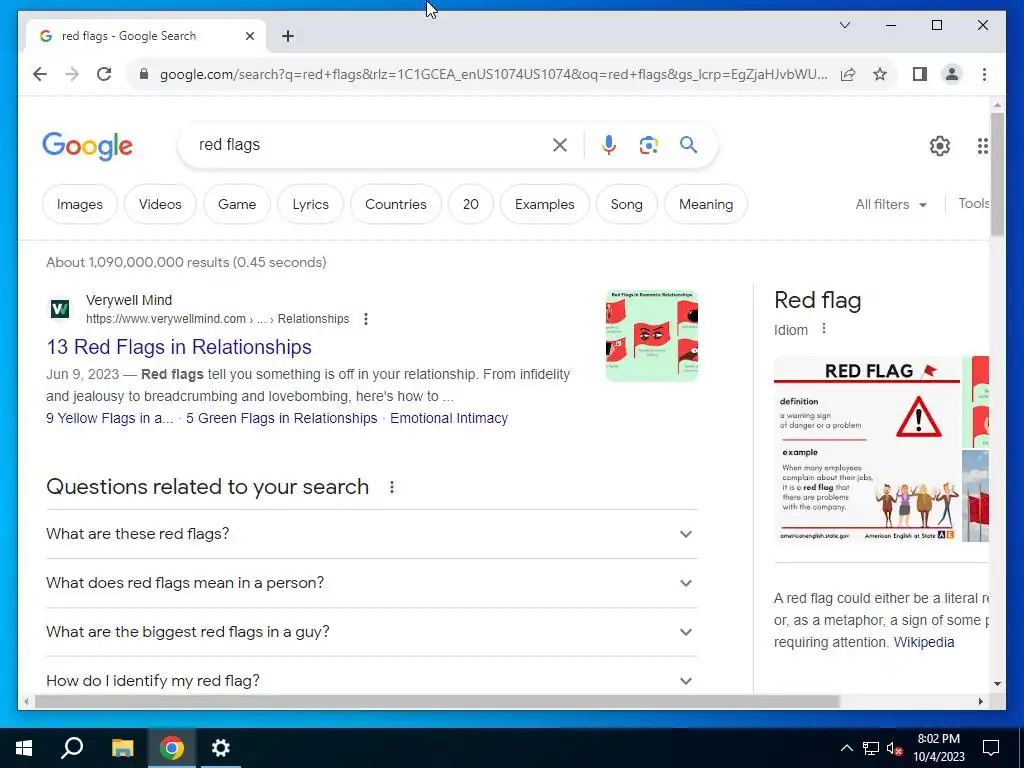
Task: Open the RED FLAG definition image
Action: pos(867,449)
